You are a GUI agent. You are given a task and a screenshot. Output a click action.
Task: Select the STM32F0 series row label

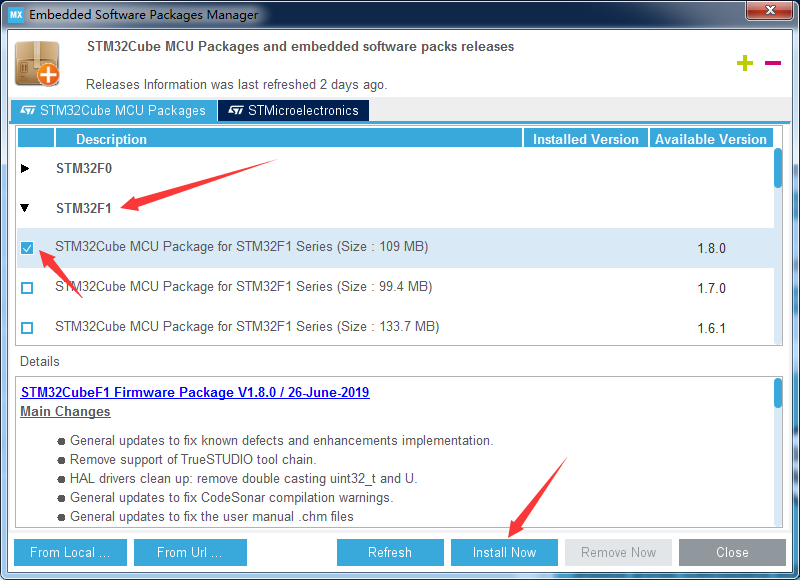84,168
